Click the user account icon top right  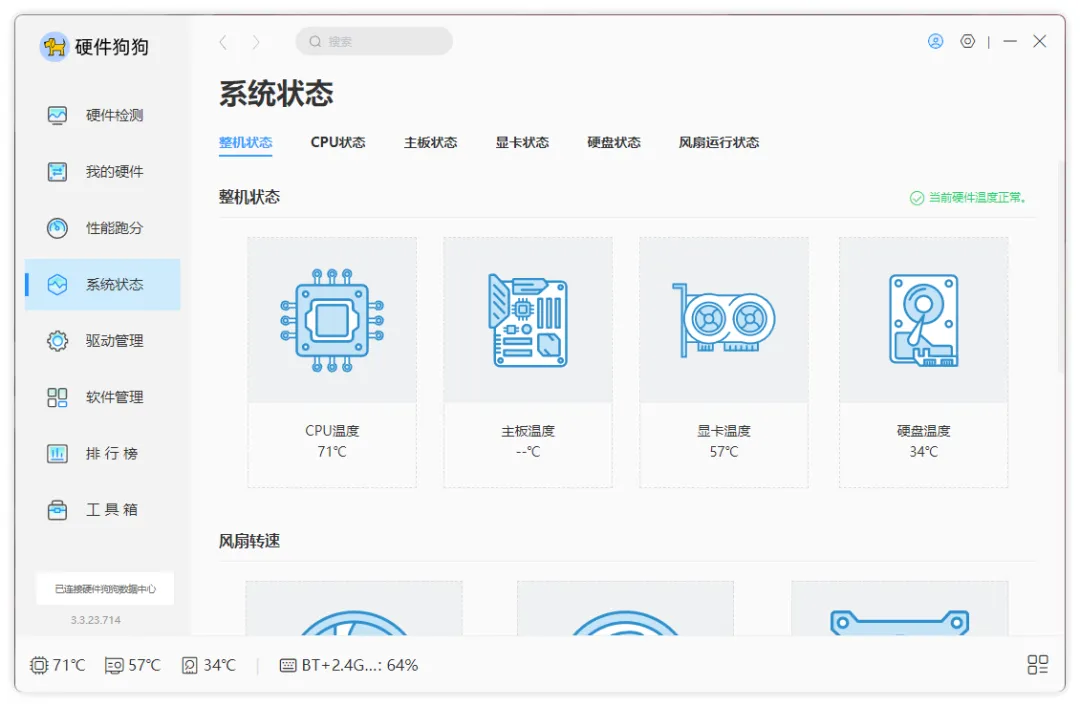click(935, 41)
